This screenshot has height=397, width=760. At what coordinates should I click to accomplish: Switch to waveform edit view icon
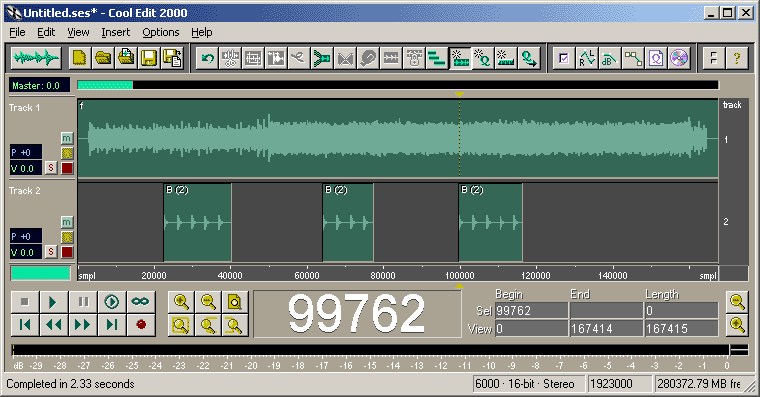(36, 58)
